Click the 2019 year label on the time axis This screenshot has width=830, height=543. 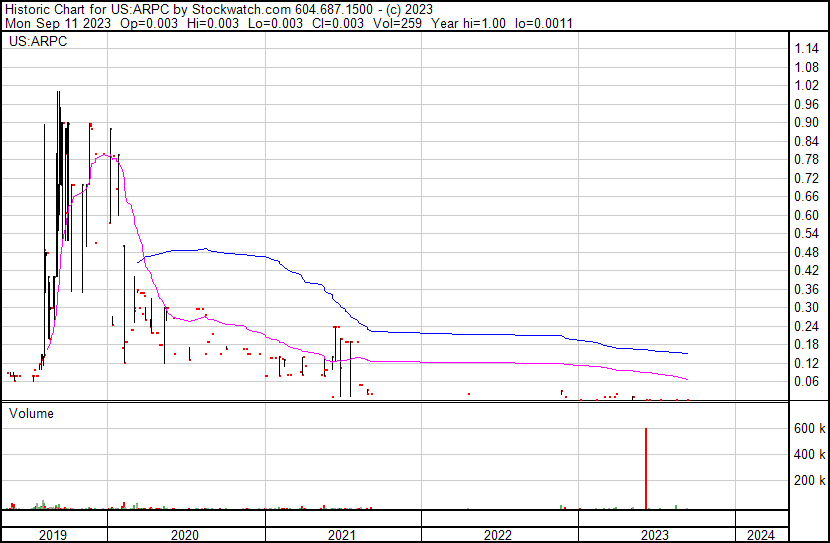tap(53, 535)
